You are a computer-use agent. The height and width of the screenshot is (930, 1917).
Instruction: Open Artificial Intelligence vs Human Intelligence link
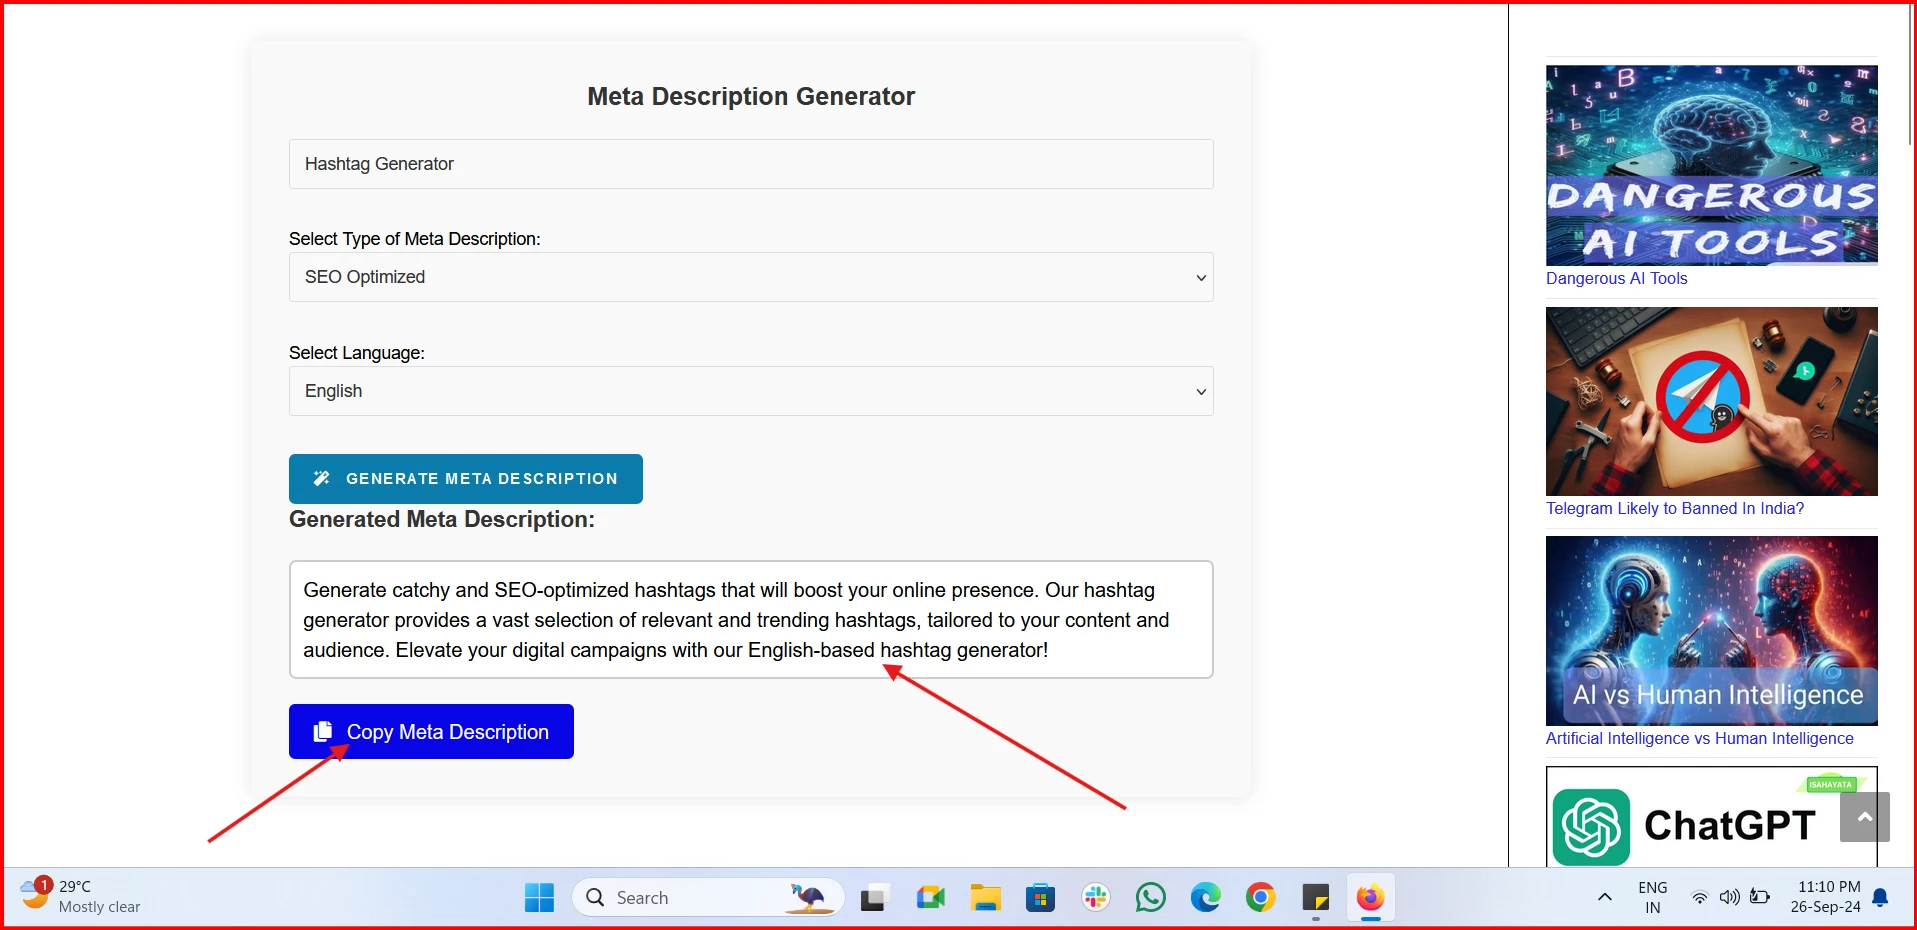pos(1698,738)
